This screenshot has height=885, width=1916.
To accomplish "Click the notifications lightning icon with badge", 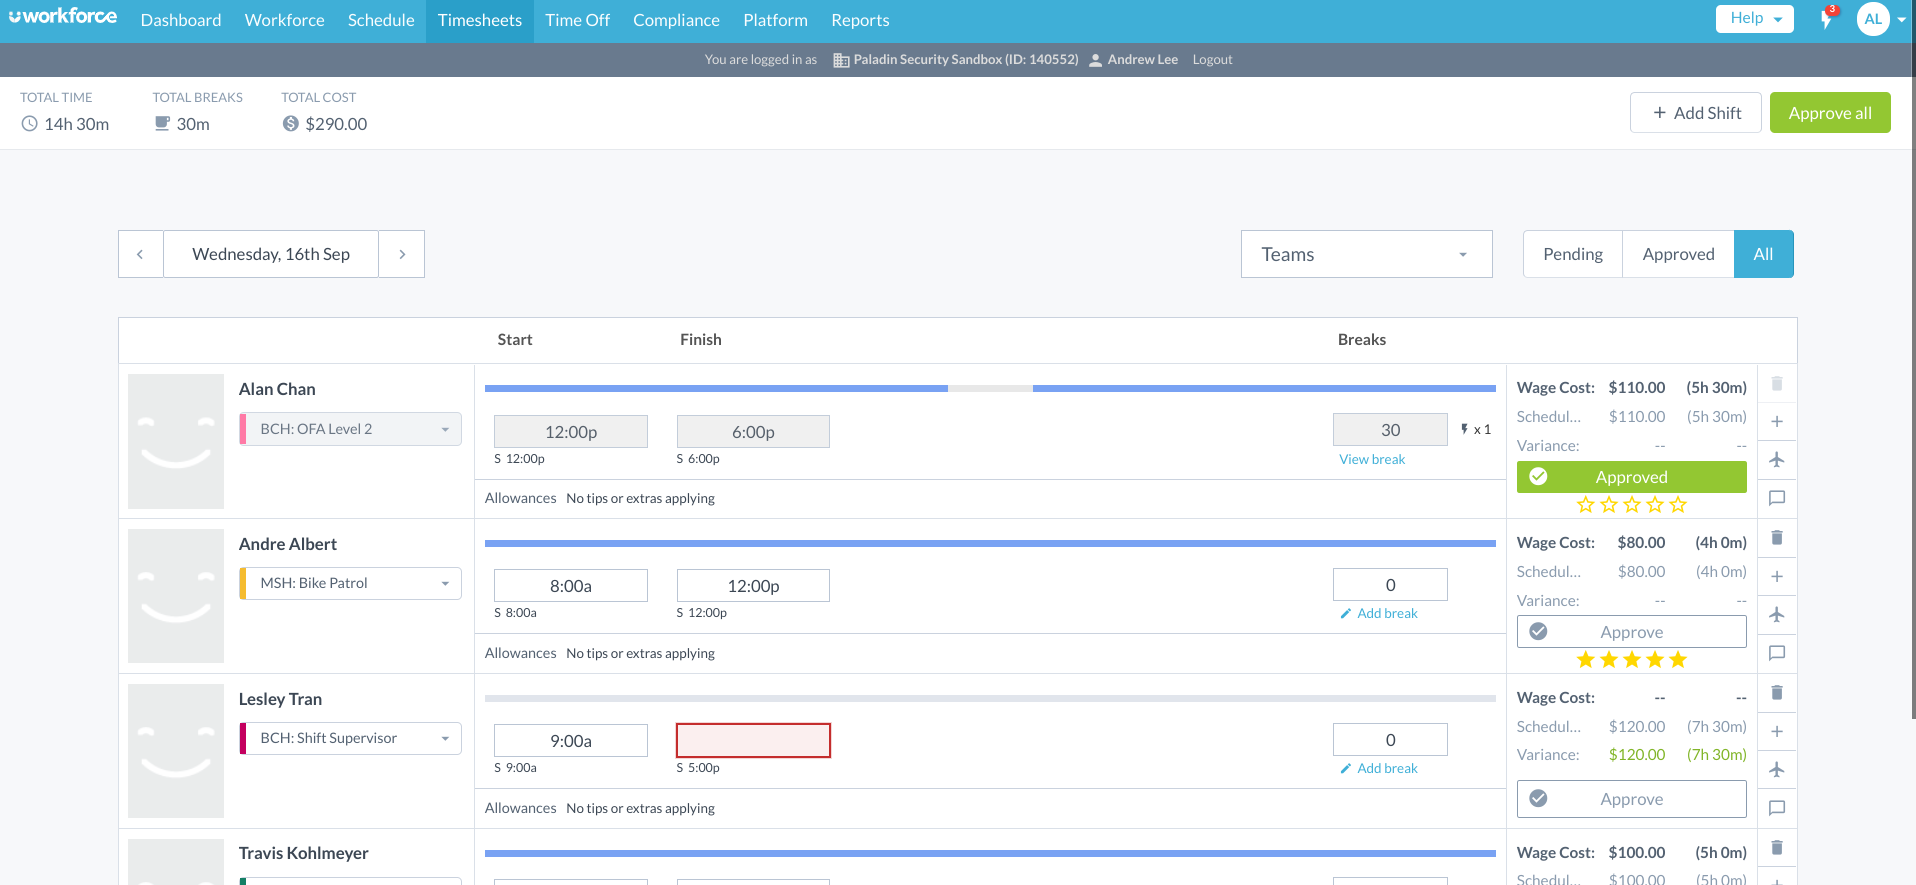I will click(1826, 19).
